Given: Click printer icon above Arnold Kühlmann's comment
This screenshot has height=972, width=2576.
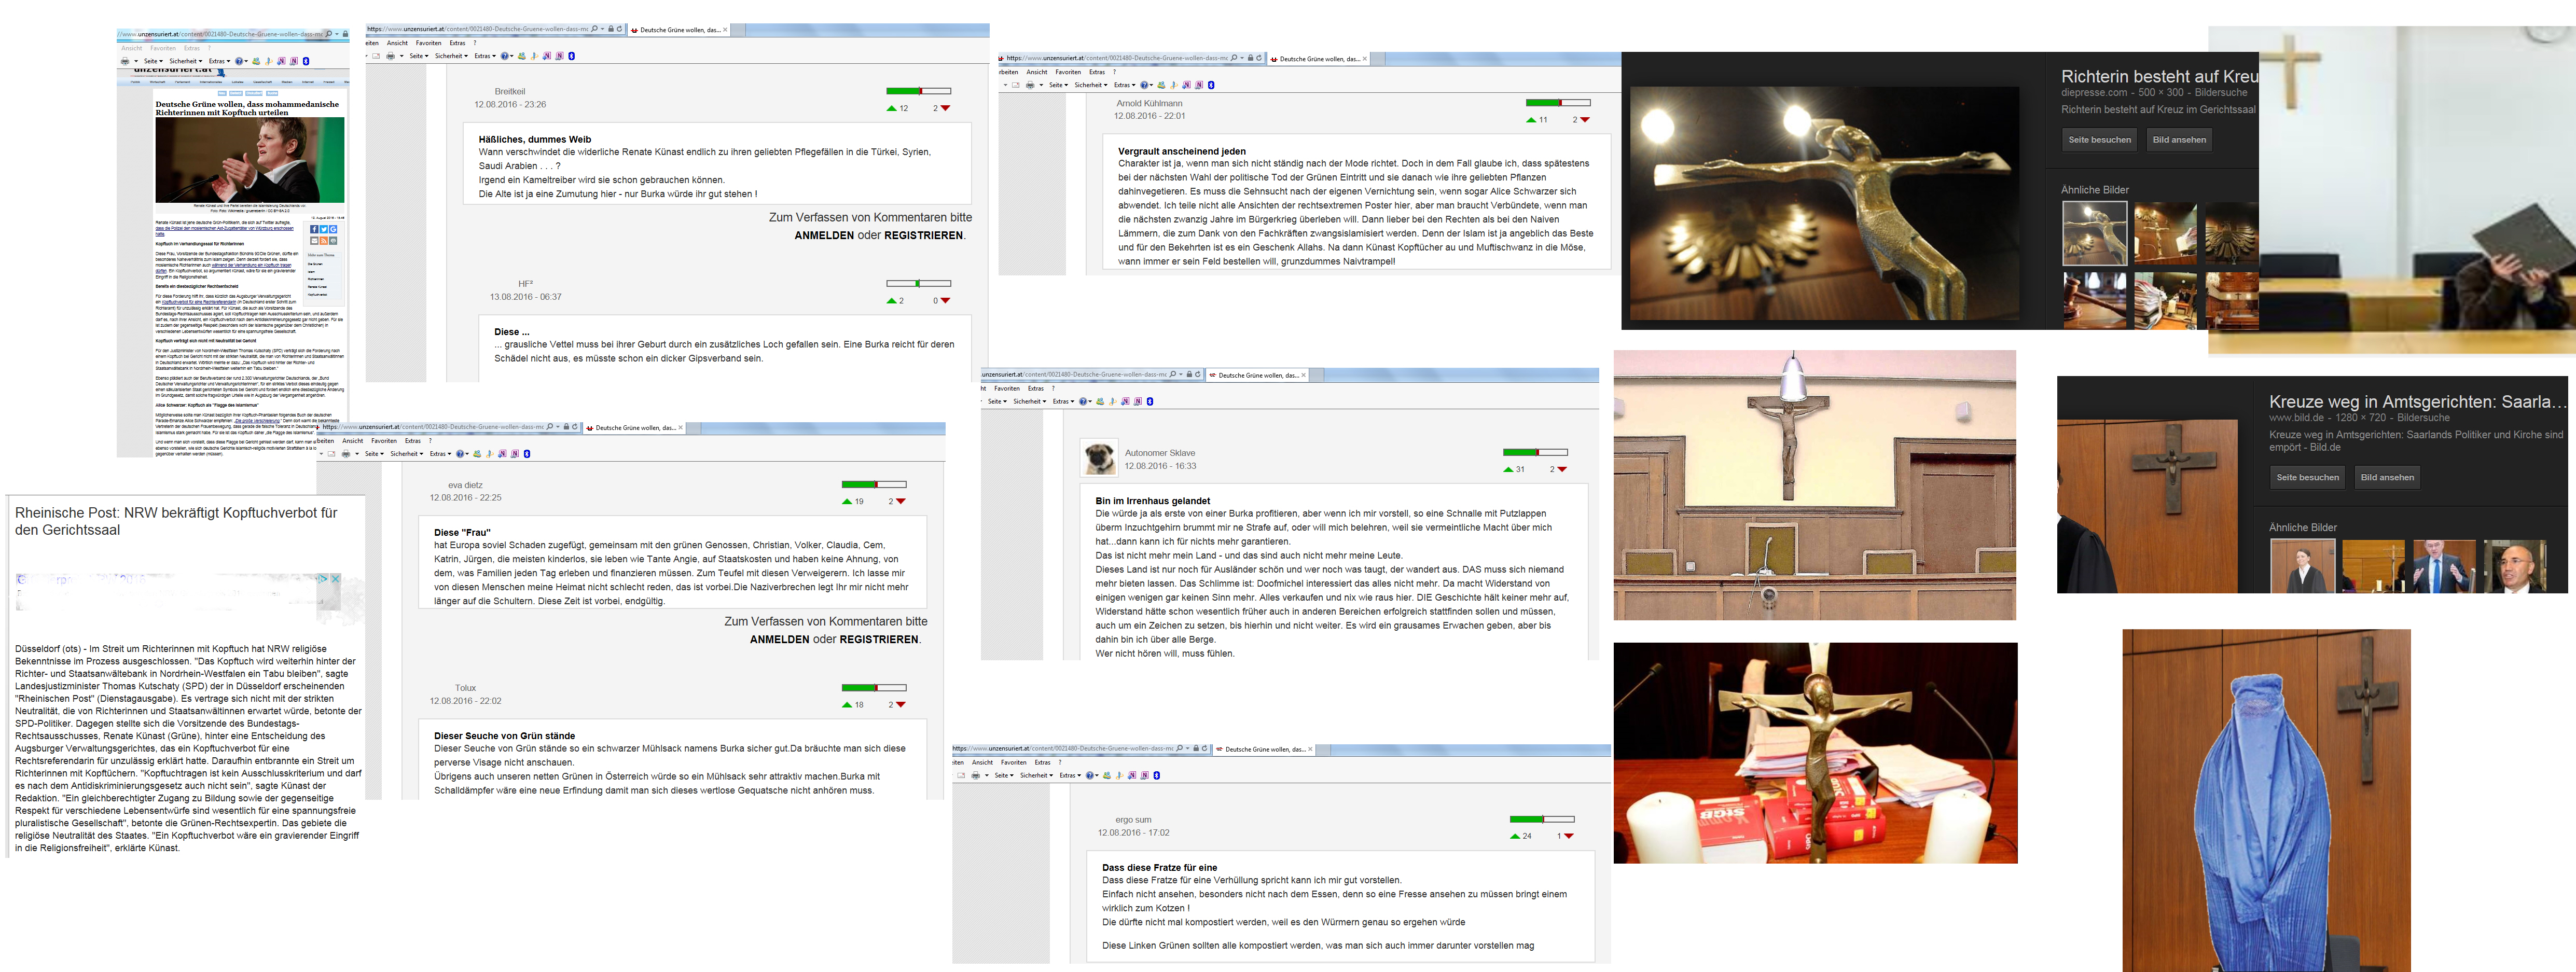Looking at the screenshot, I should coord(1030,85).
